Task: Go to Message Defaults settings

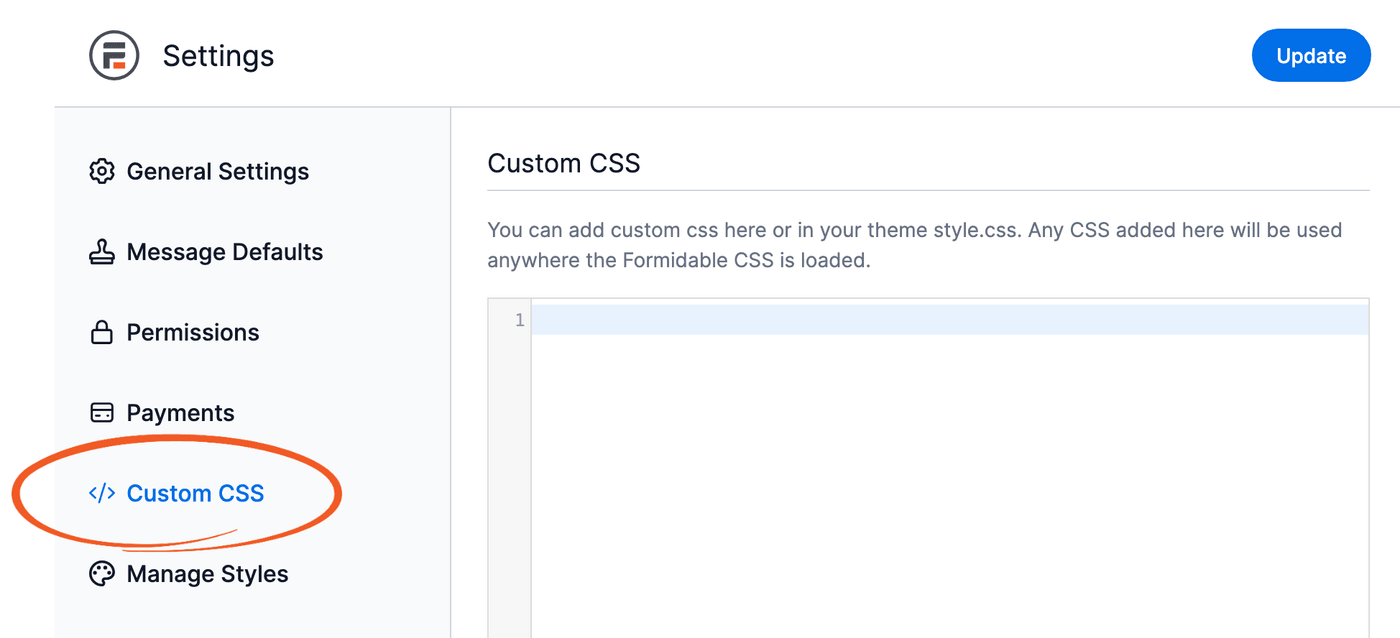Action: click(225, 252)
